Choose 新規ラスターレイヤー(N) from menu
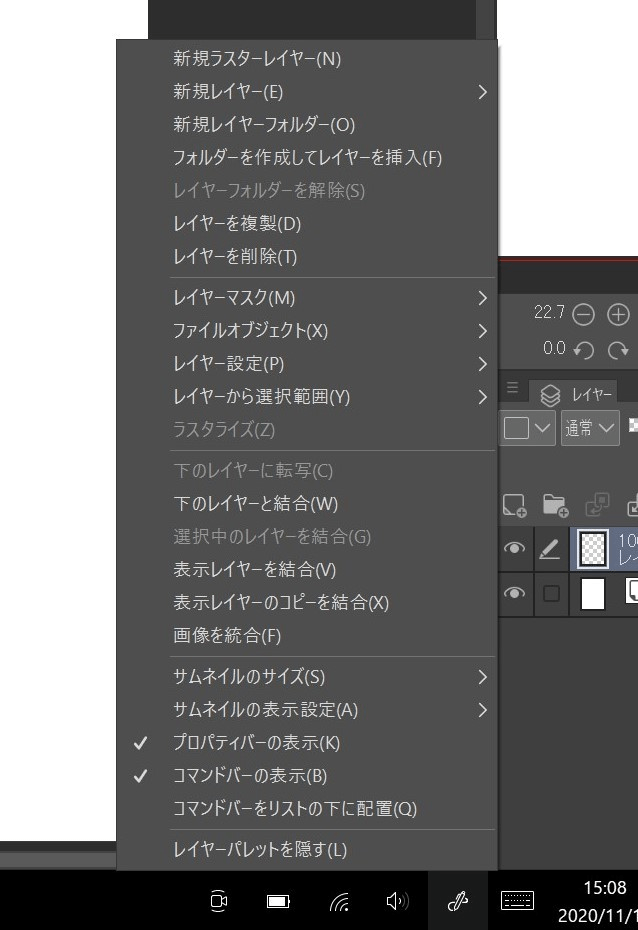 307,59
